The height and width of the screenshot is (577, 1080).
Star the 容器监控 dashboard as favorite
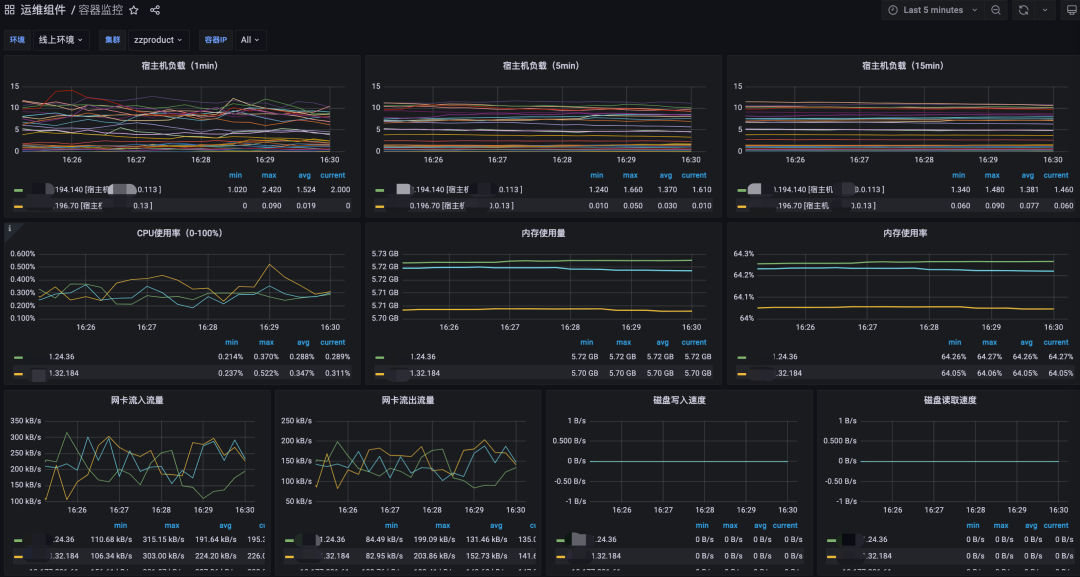coord(134,10)
